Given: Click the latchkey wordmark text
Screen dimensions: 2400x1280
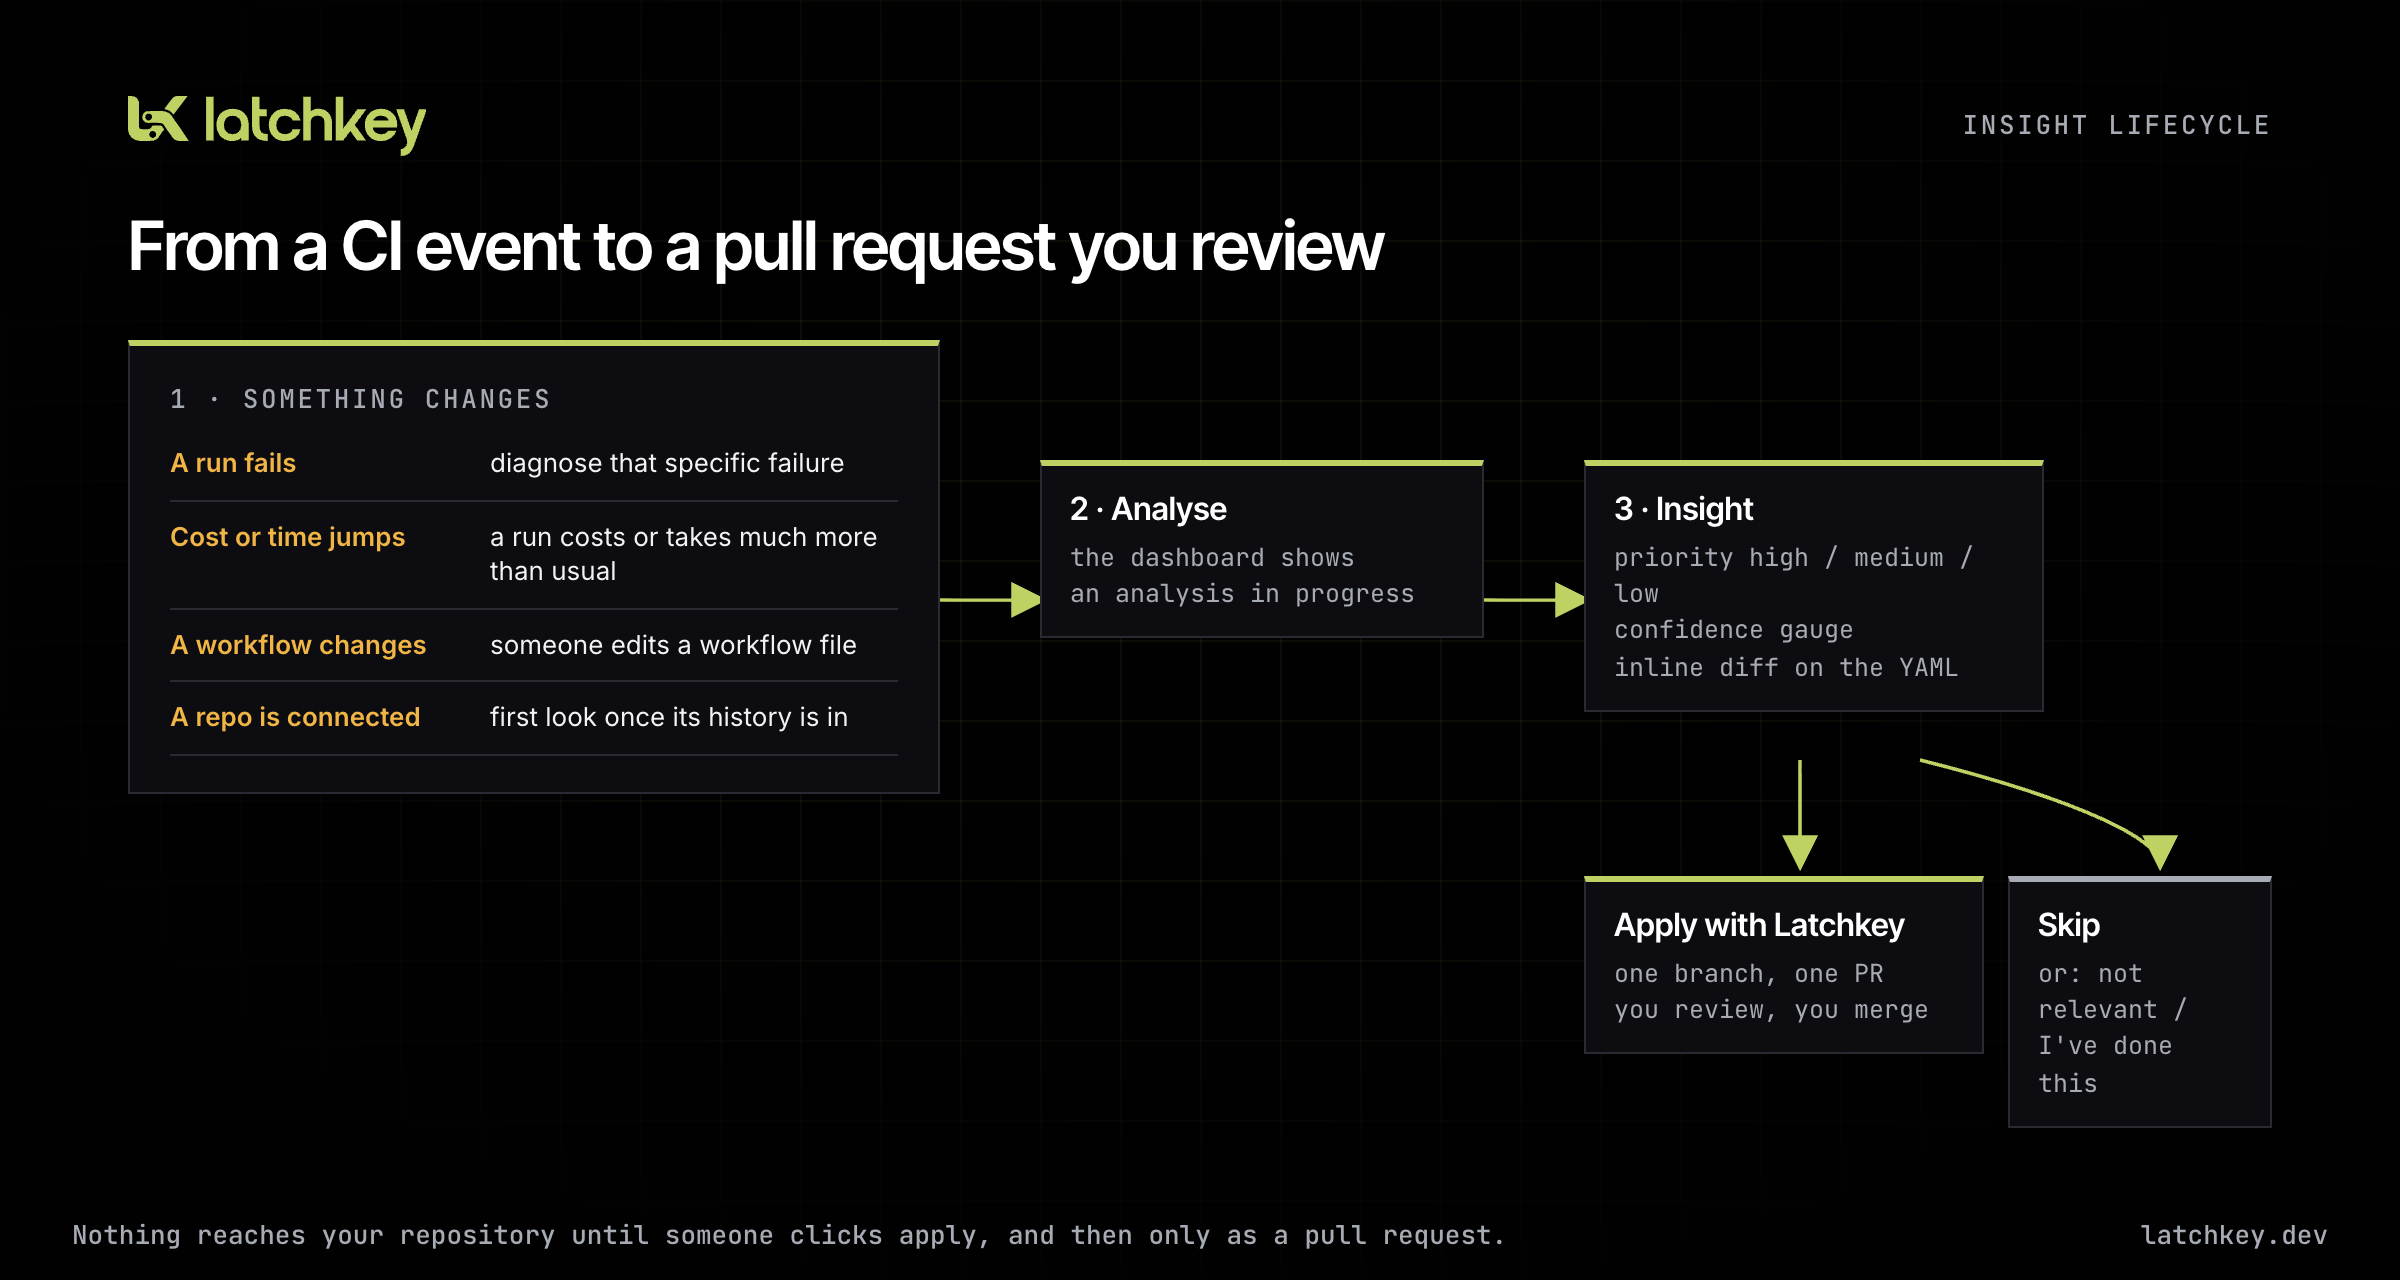Looking at the screenshot, I should (315, 124).
